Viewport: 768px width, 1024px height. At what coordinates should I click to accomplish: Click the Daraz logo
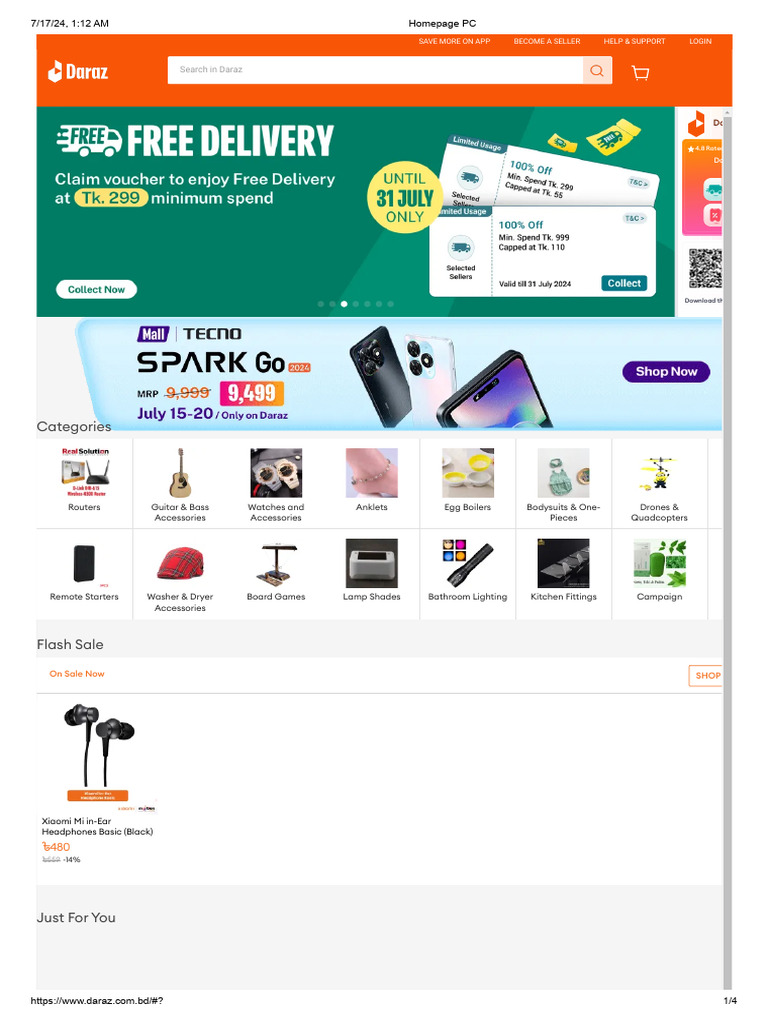[78, 71]
